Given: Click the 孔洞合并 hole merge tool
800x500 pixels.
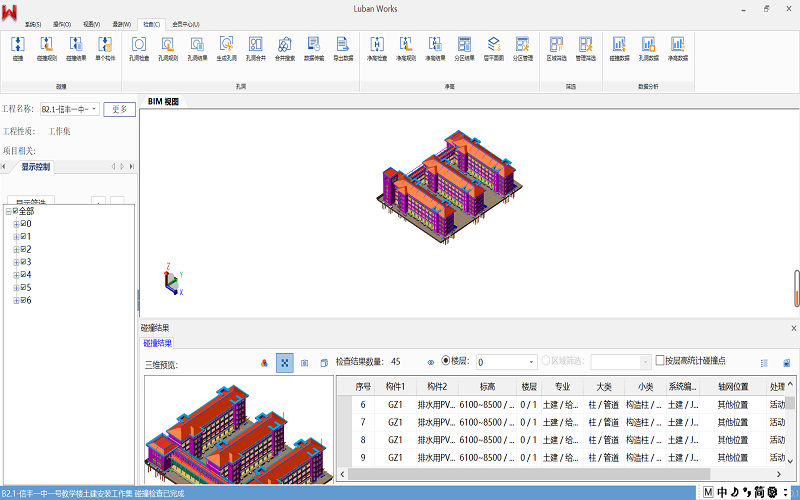Looking at the screenshot, I should pos(256,48).
